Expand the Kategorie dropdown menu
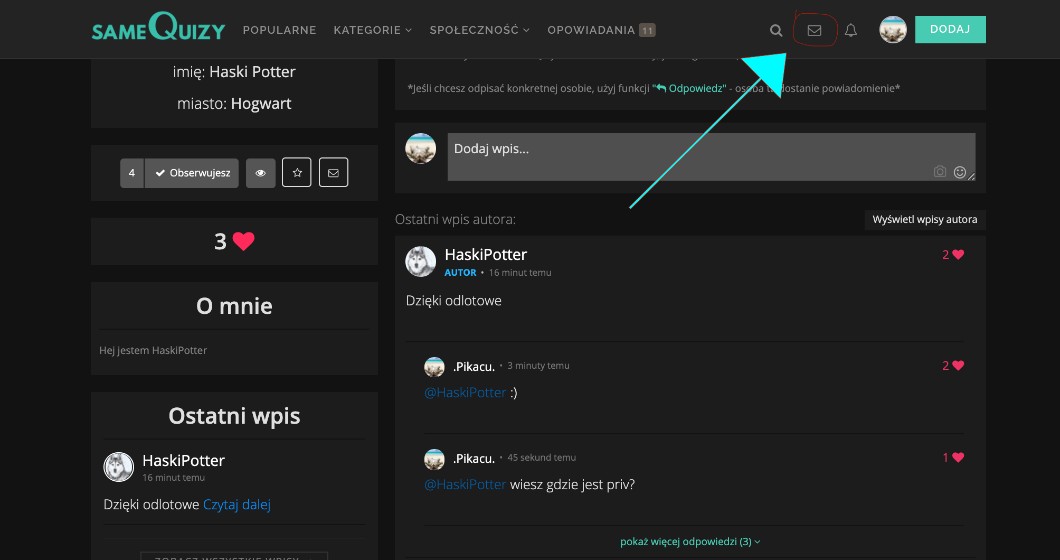Viewport: 1060px width, 560px height. [x=372, y=30]
